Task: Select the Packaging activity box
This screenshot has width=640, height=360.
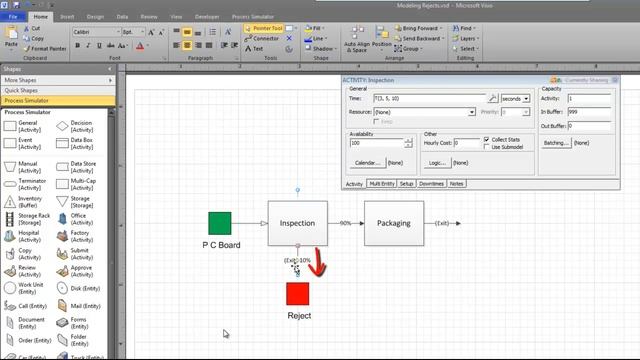Action: pyautogui.click(x=394, y=223)
